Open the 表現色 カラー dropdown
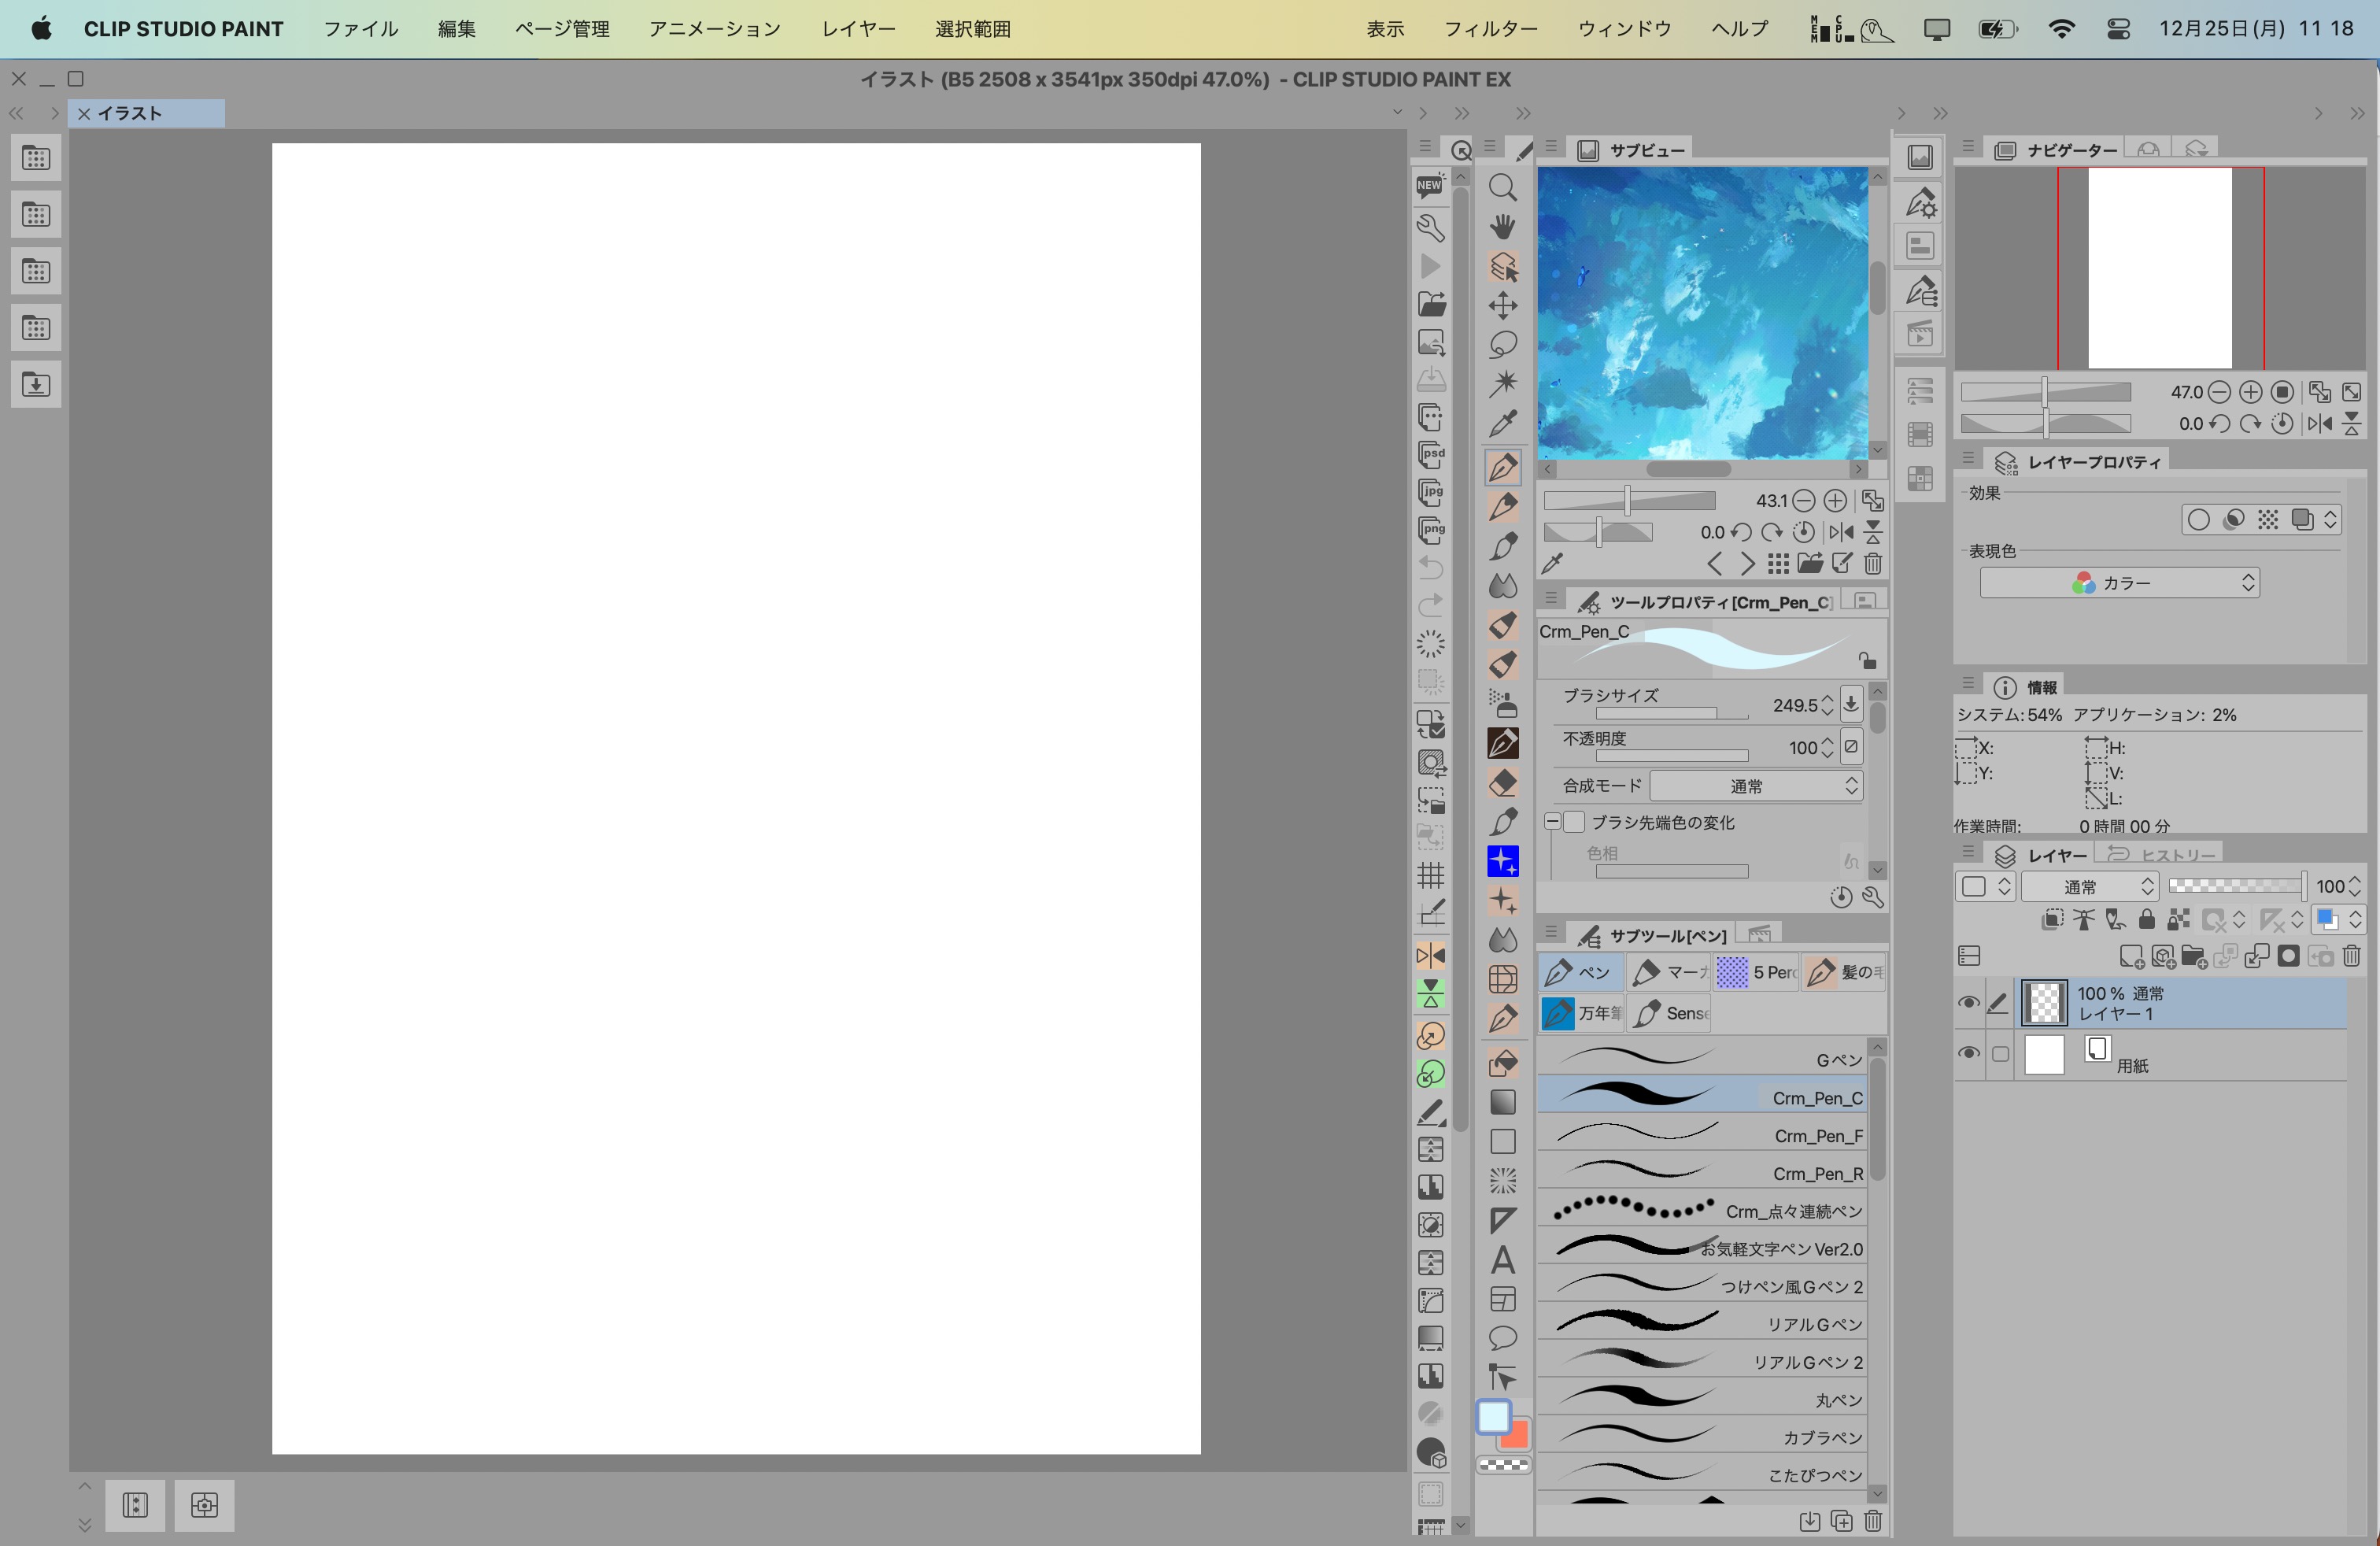This screenshot has width=2380, height=1546. coord(2119,583)
